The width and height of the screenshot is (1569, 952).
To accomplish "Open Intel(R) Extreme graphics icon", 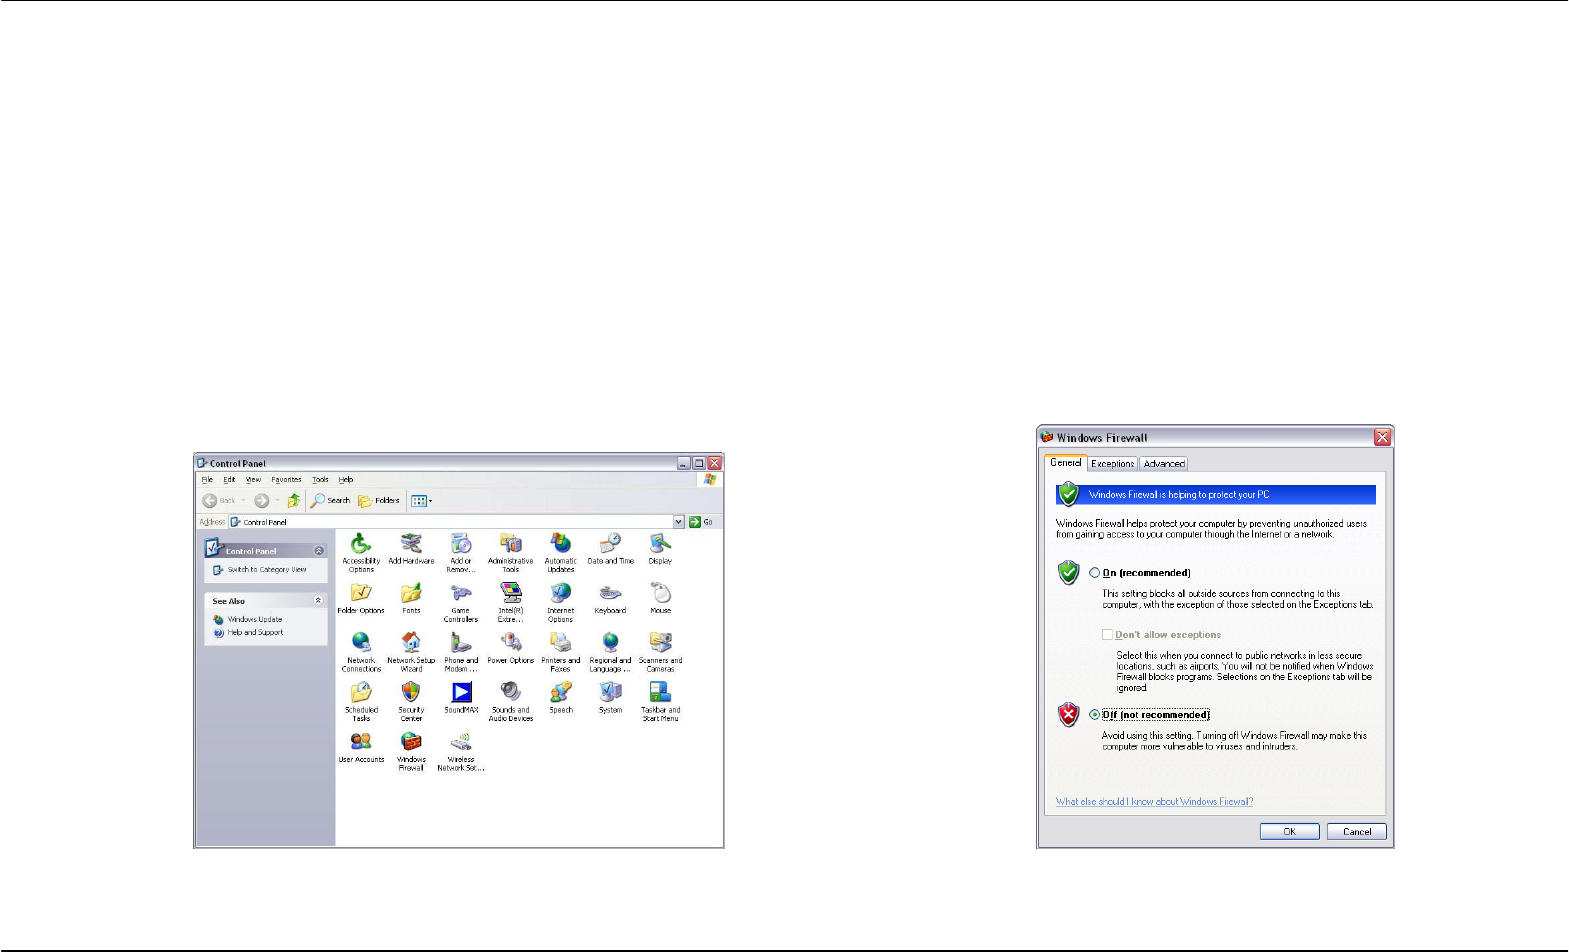I will click(511, 602).
